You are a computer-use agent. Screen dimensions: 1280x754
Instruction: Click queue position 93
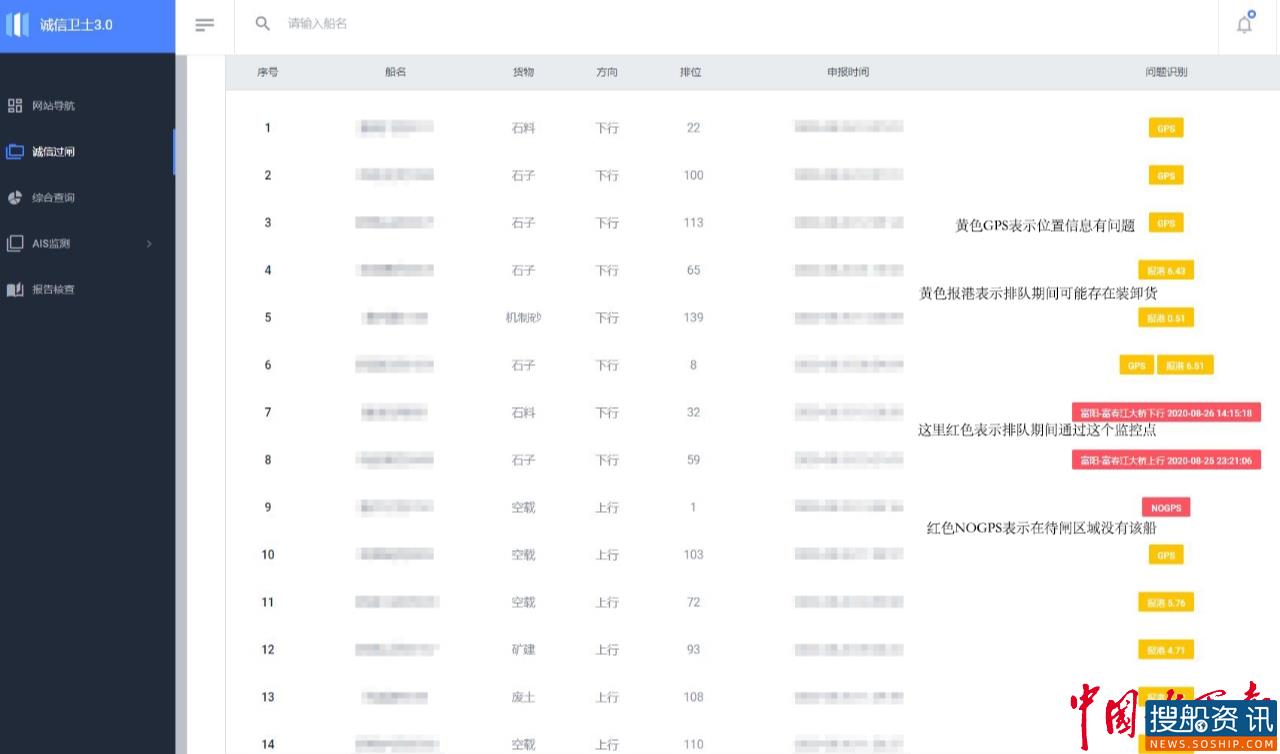[694, 650]
